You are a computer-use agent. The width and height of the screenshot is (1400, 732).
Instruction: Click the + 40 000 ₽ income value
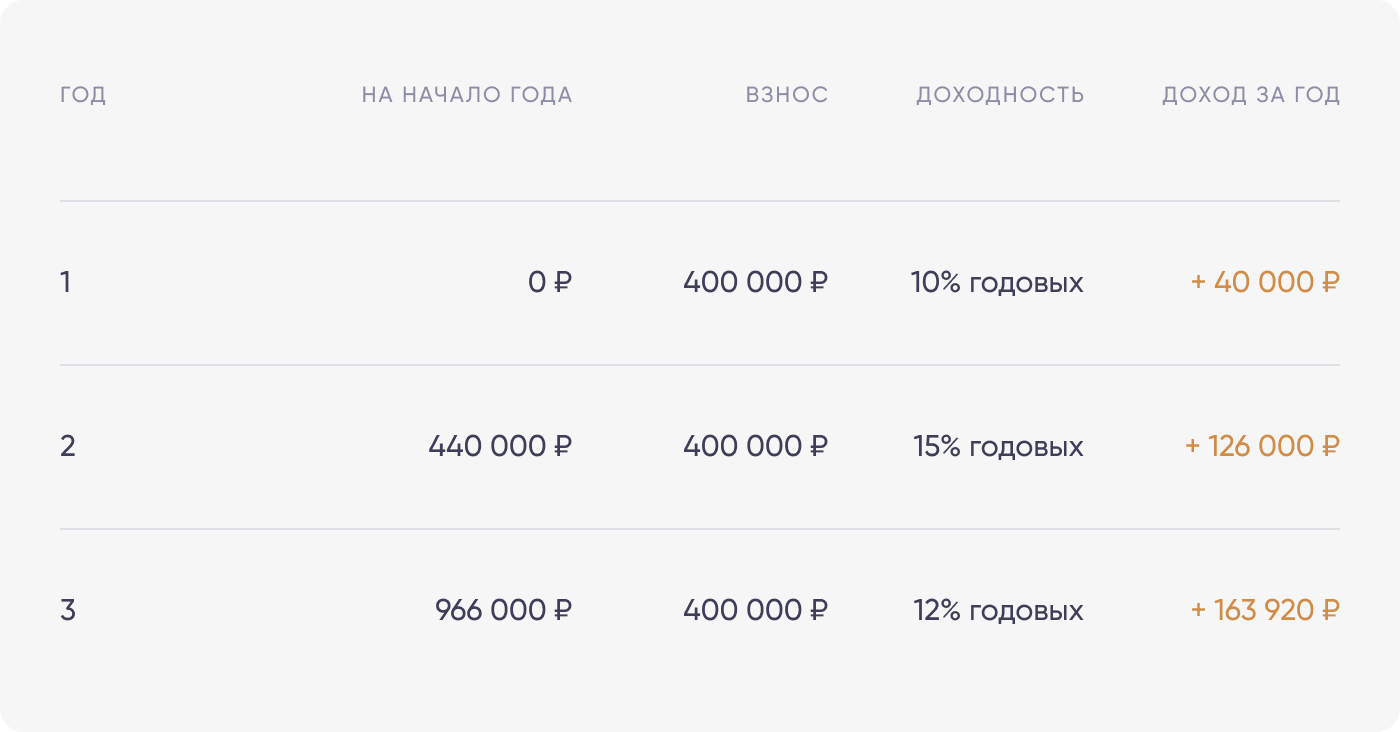click(1265, 283)
